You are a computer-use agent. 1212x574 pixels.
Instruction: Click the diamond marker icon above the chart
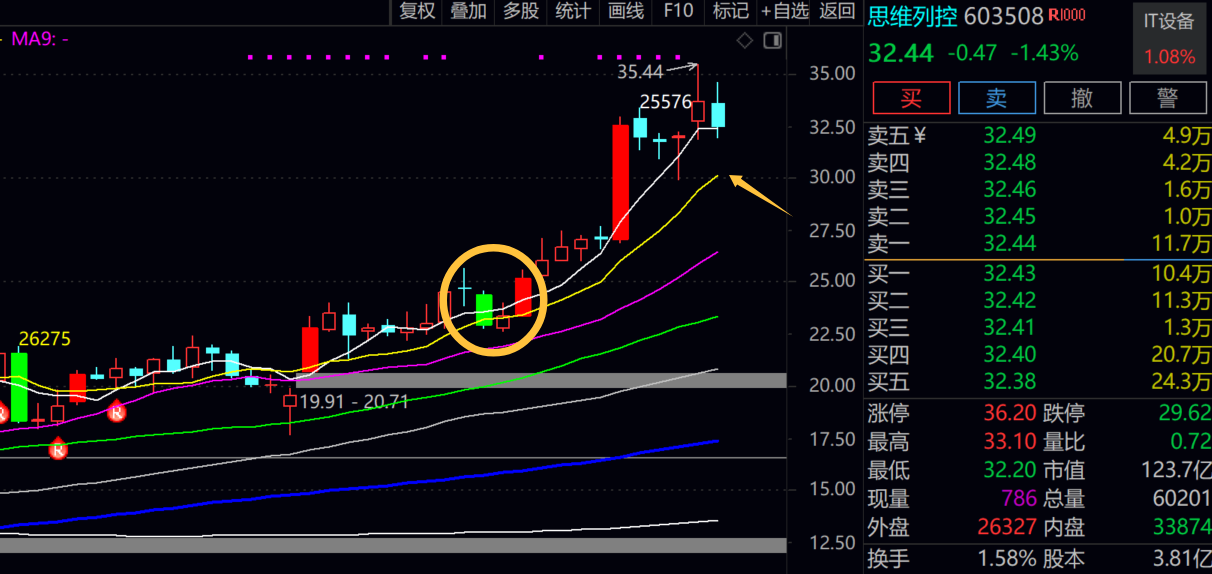tap(744, 41)
